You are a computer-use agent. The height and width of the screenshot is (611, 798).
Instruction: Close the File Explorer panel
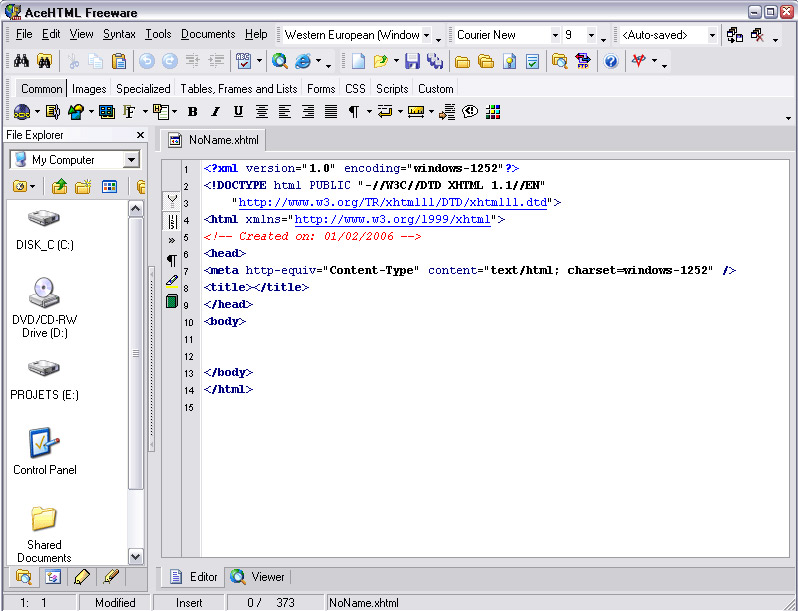pyautogui.click(x=140, y=135)
